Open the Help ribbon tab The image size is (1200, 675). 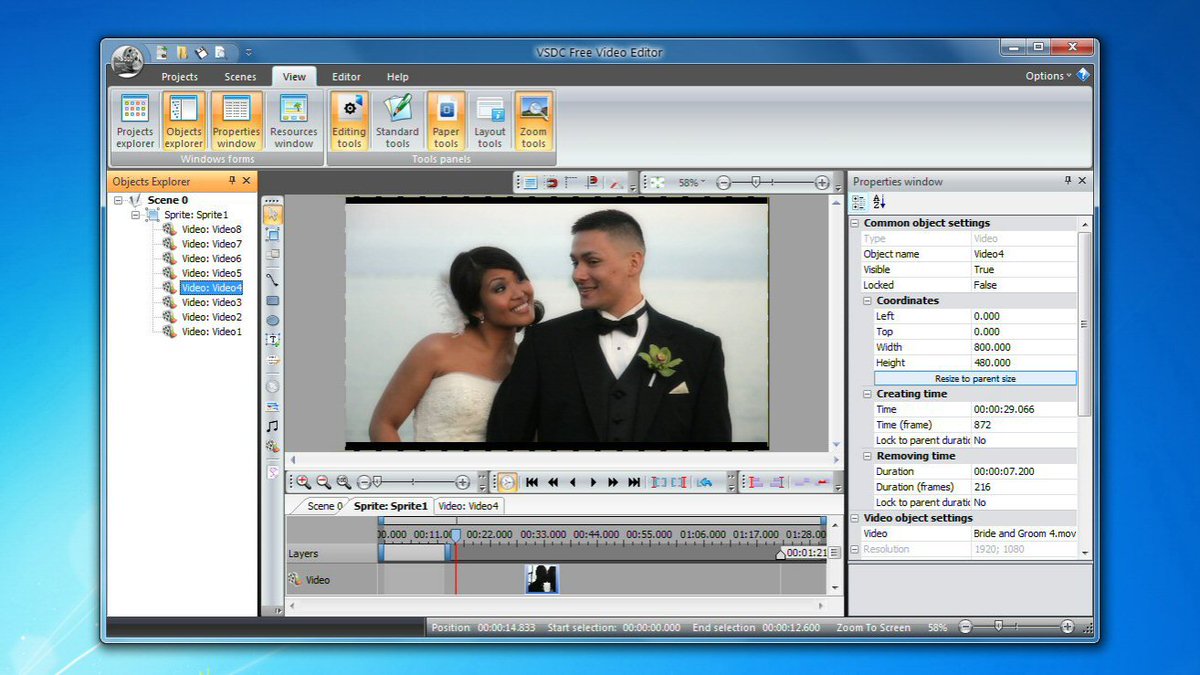click(398, 77)
